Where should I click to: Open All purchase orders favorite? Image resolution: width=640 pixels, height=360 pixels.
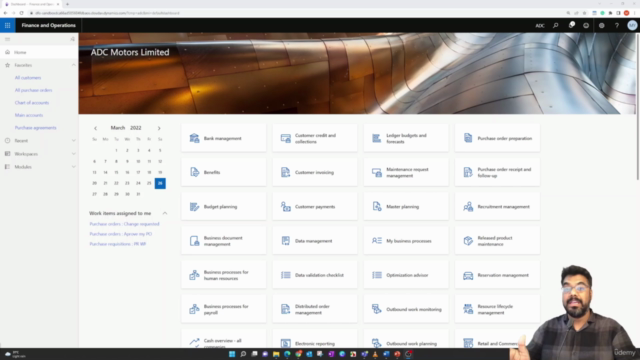(33, 90)
